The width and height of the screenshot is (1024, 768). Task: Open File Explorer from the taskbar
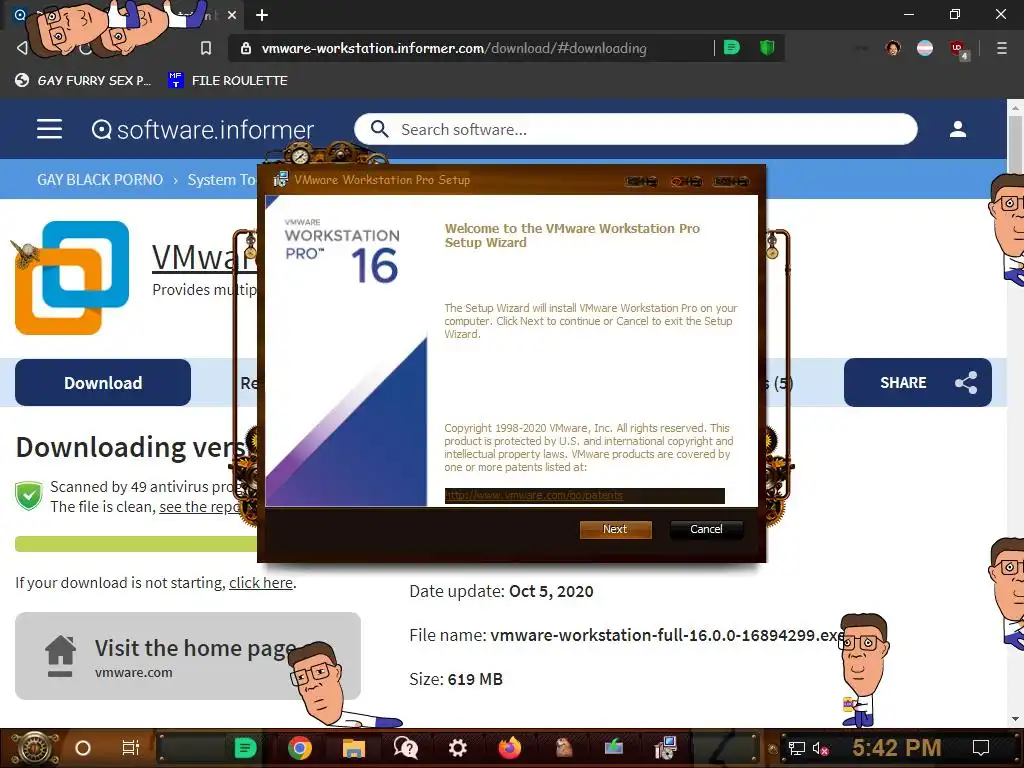[x=353, y=748]
